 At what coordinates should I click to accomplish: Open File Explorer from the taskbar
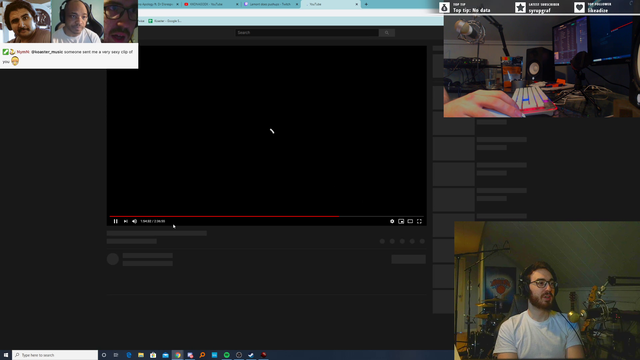click(141, 355)
